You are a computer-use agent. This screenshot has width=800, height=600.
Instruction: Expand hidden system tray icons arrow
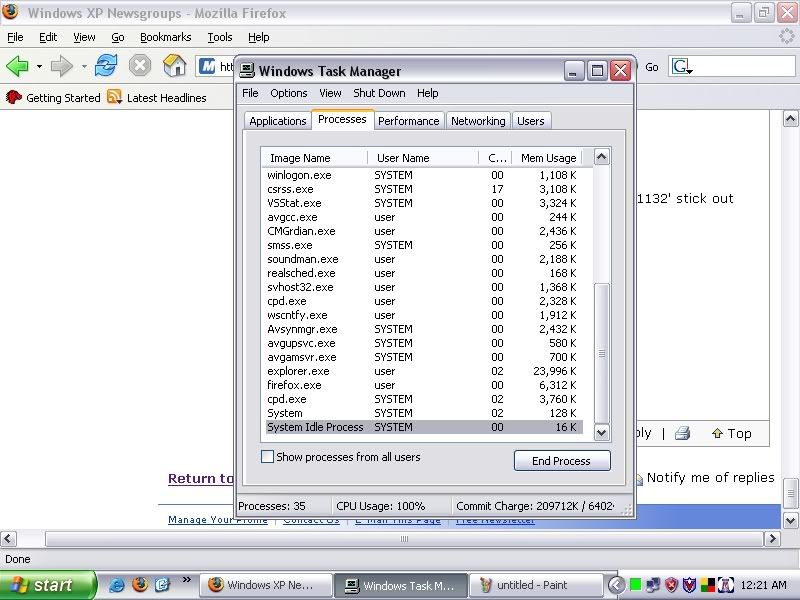click(x=617, y=585)
